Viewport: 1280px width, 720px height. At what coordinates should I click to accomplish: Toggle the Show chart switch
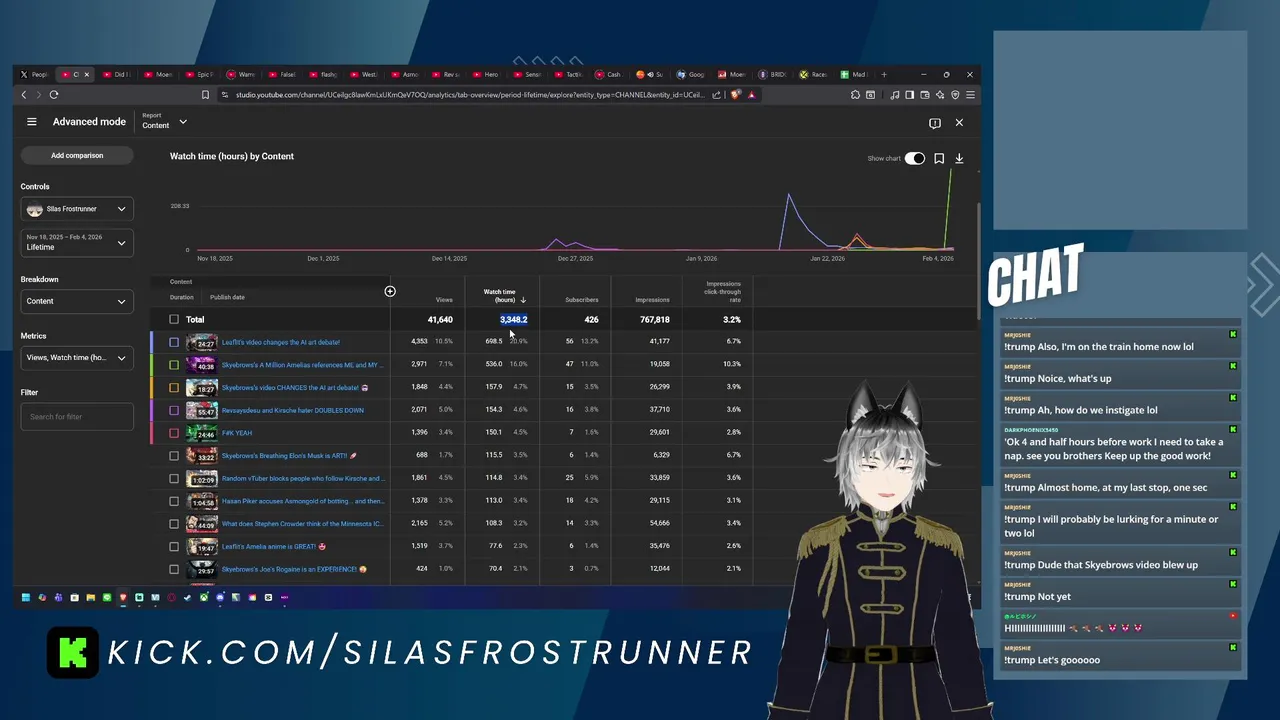pyautogui.click(x=915, y=158)
